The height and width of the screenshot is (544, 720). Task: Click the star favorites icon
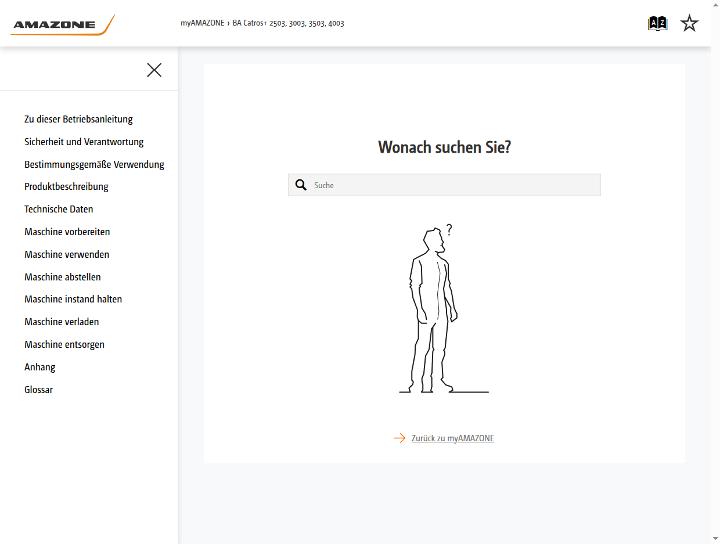689,23
